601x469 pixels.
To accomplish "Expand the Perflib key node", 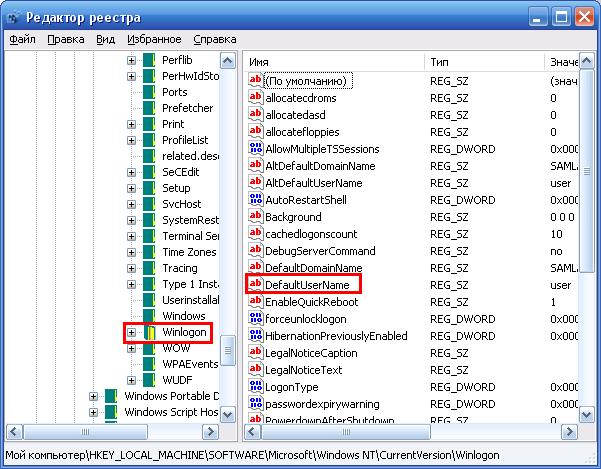I will click(131, 60).
